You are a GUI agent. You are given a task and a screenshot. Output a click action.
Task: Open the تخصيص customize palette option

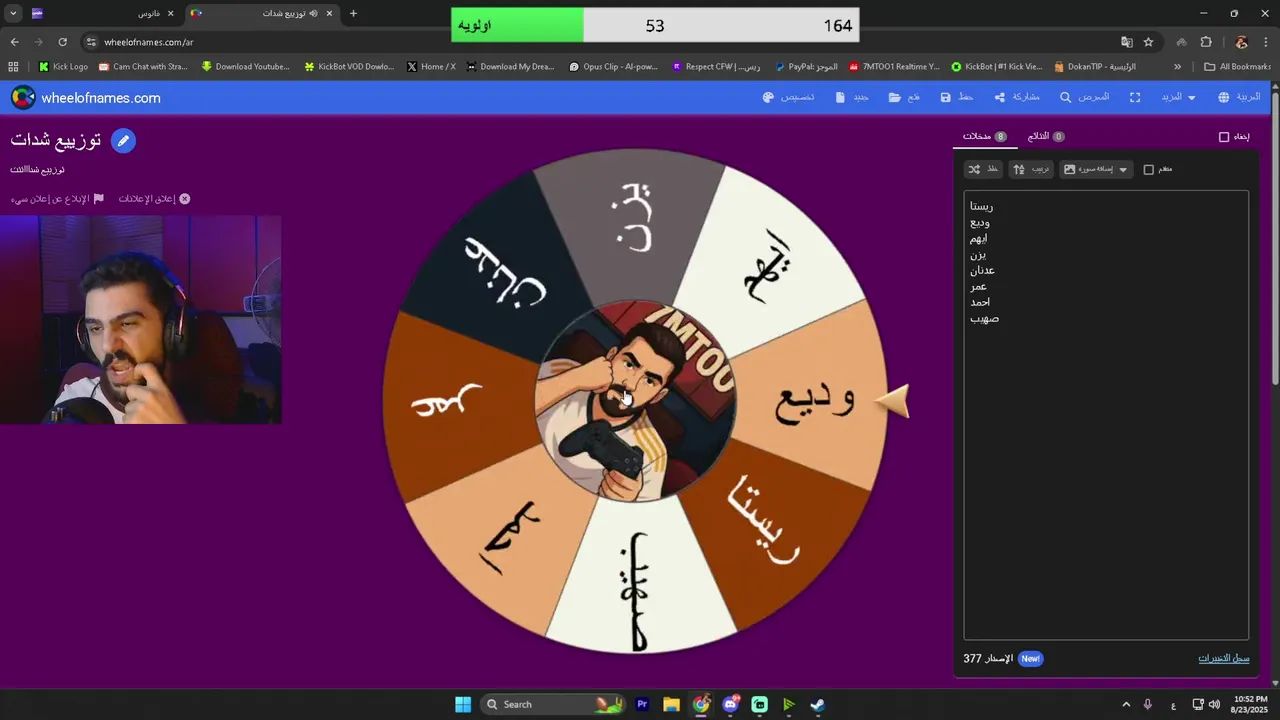pos(788,97)
